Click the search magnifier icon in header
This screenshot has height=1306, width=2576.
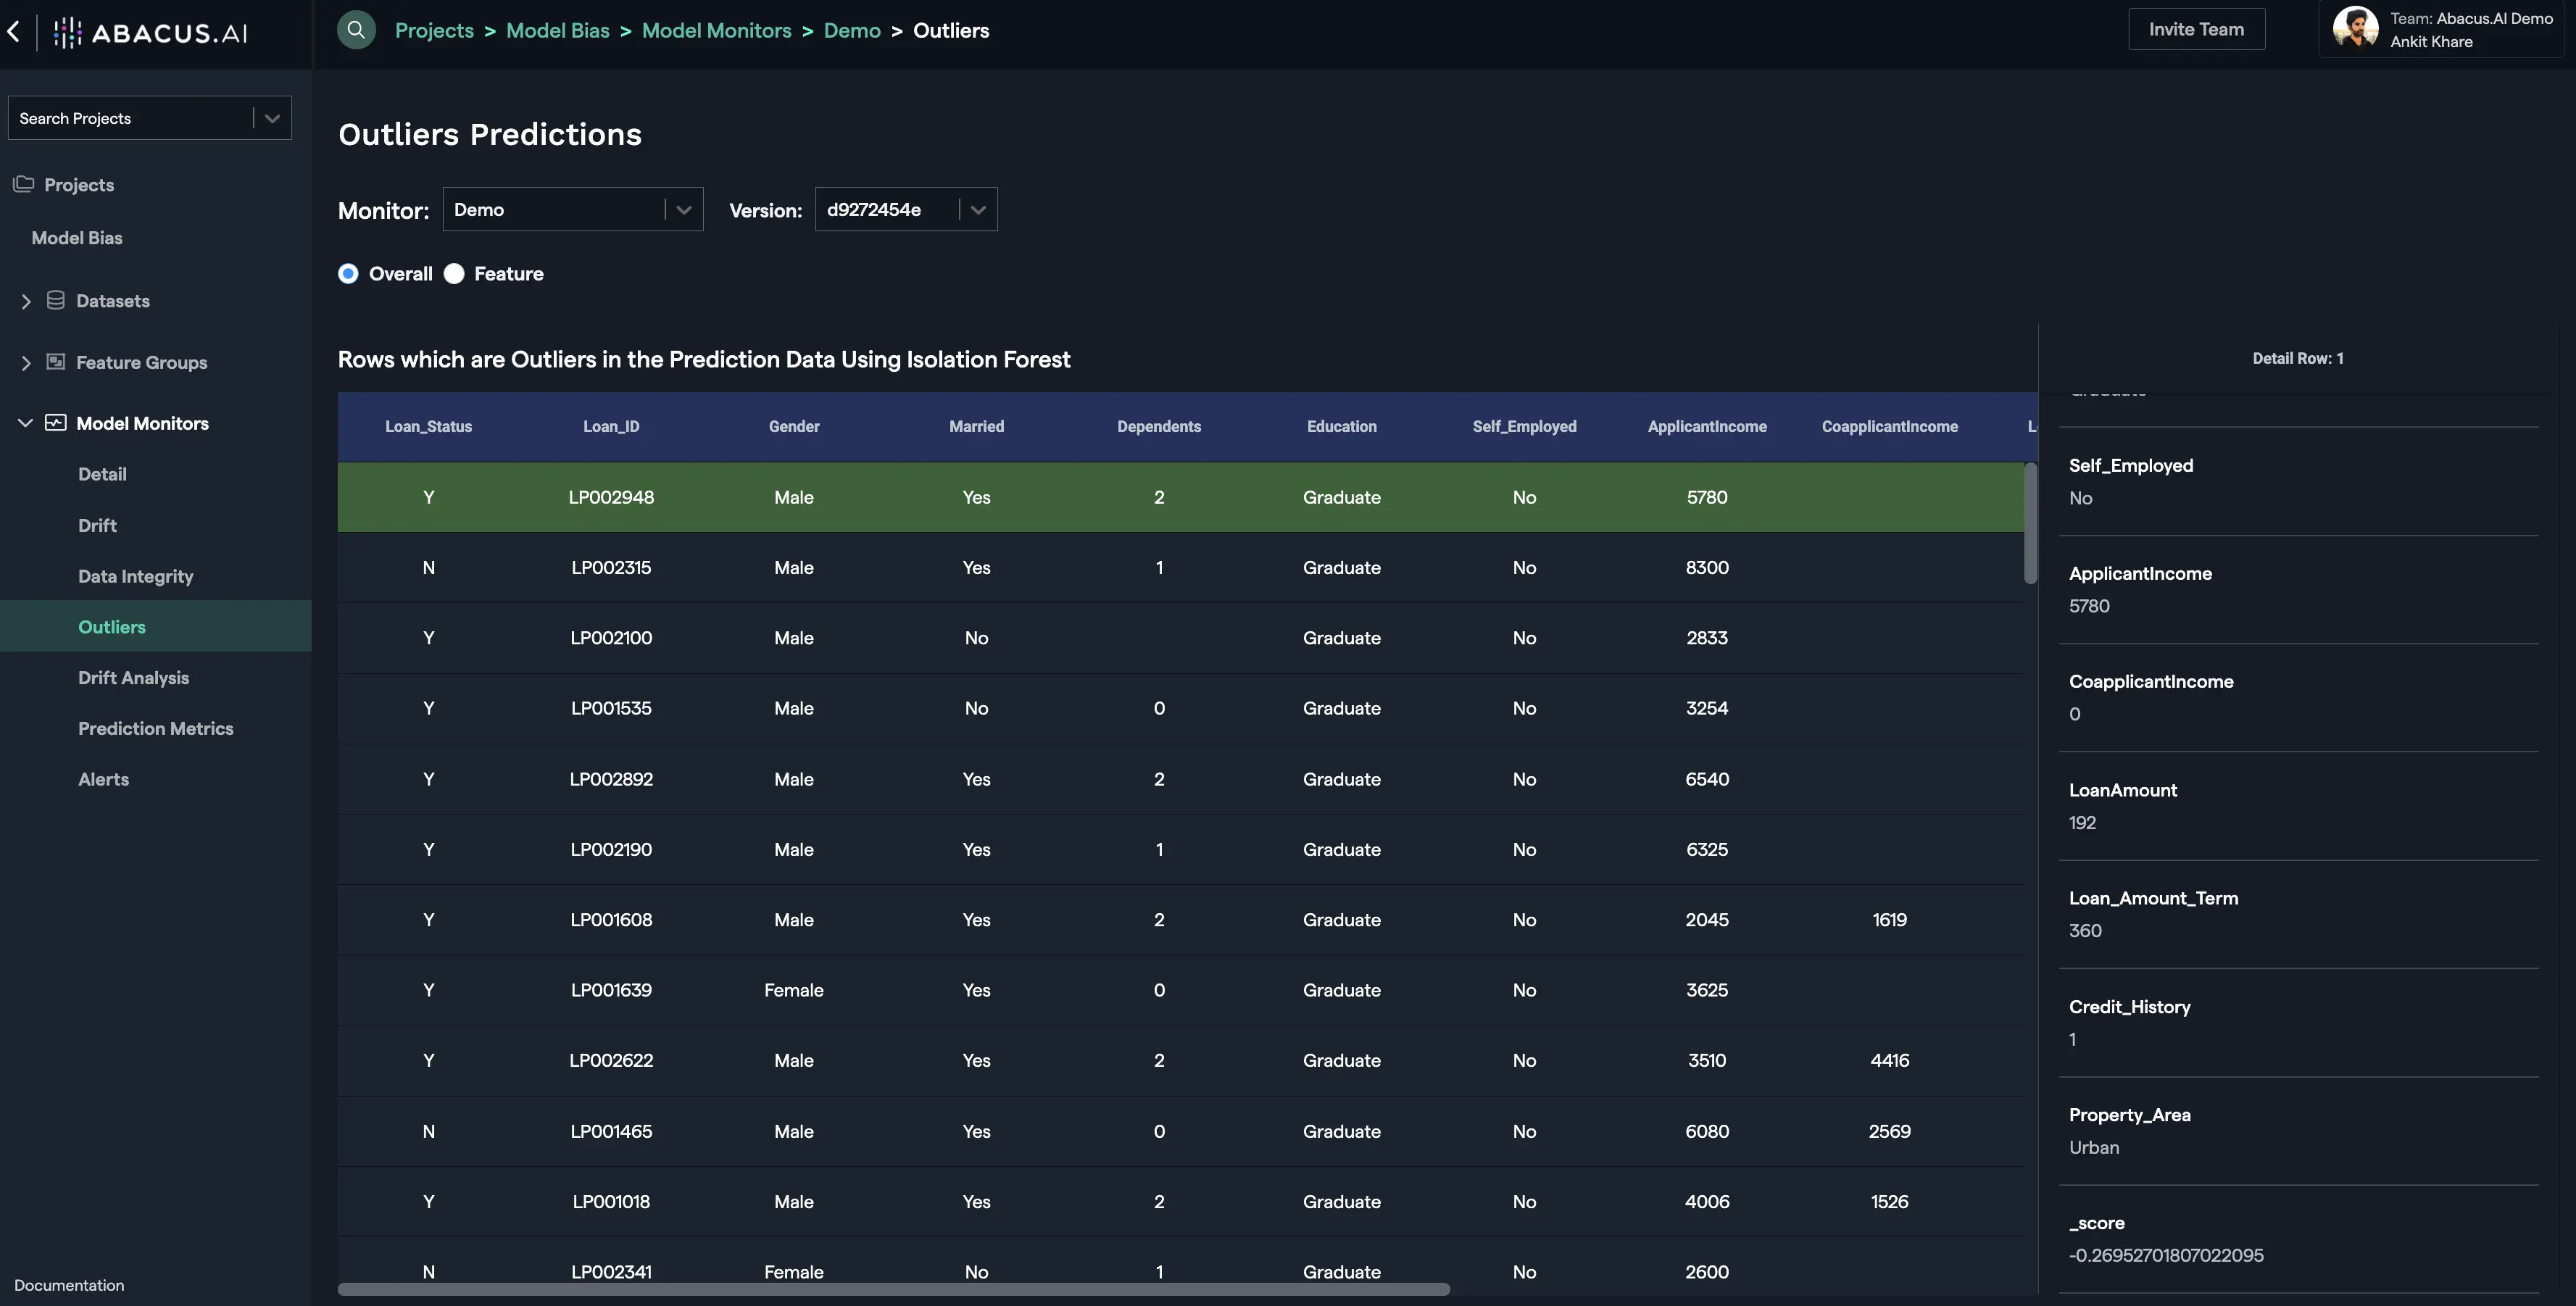(x=356, y=30)
